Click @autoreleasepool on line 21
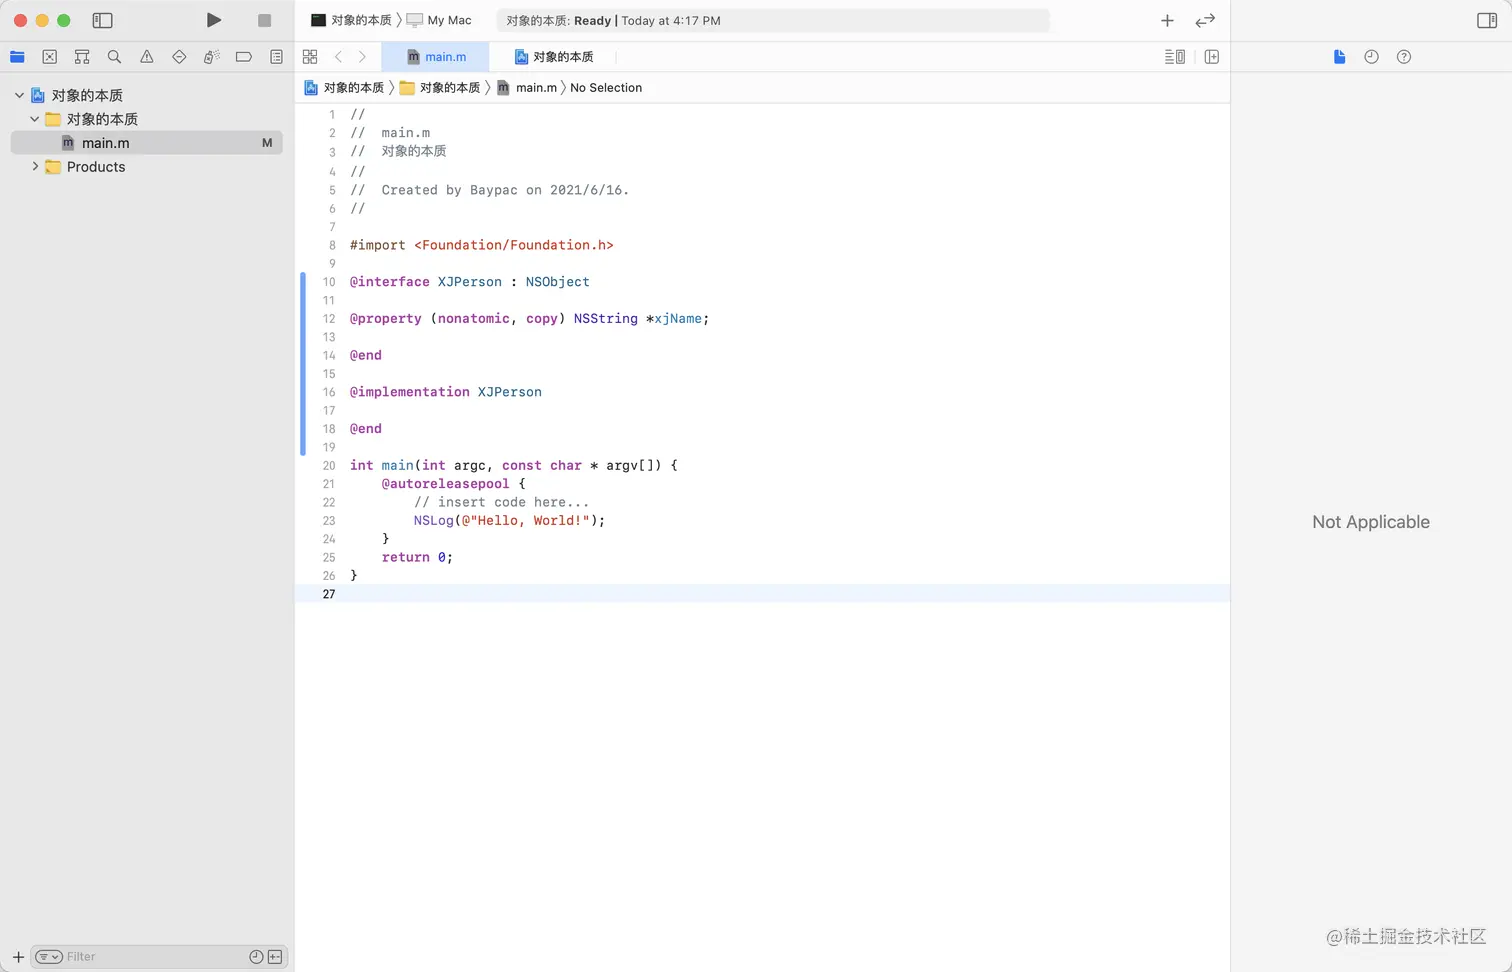The image size is (1512, 972). pos(445,484)
